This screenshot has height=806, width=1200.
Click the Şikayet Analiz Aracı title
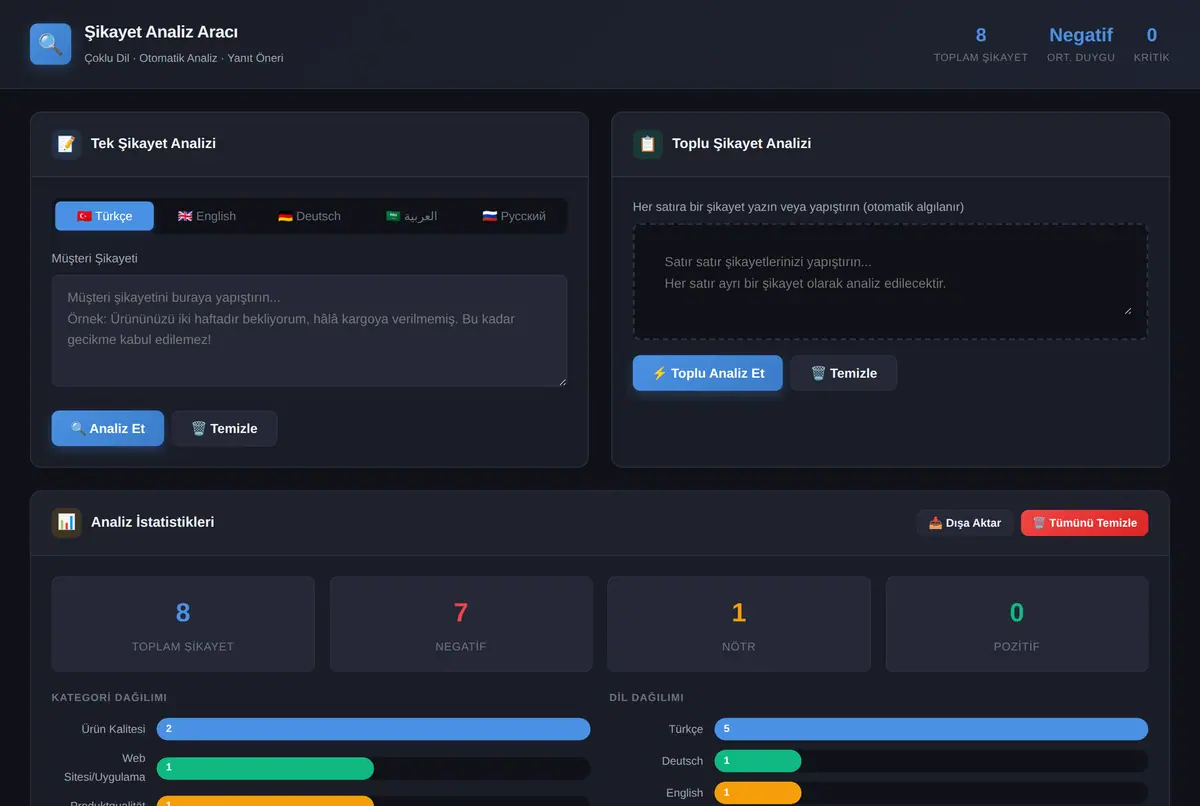pyautogui.click(x=161, y=33)
